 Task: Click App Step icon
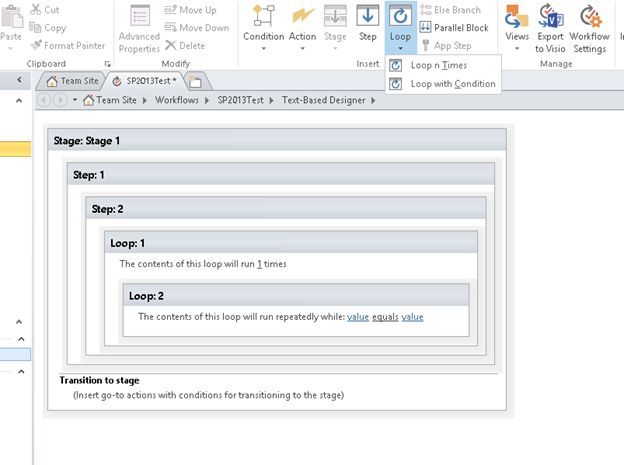pos(425,45)
